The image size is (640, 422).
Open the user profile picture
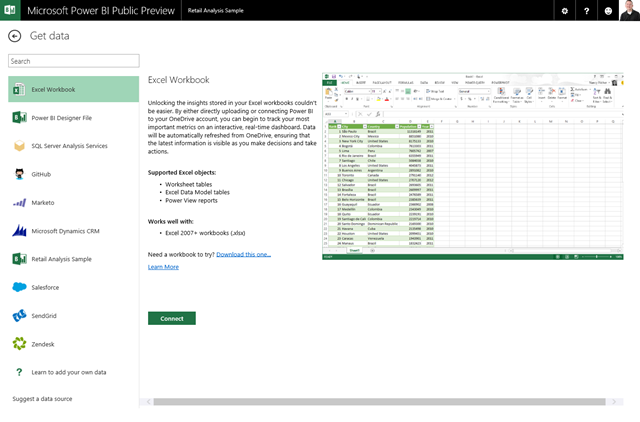pos(630,11)
